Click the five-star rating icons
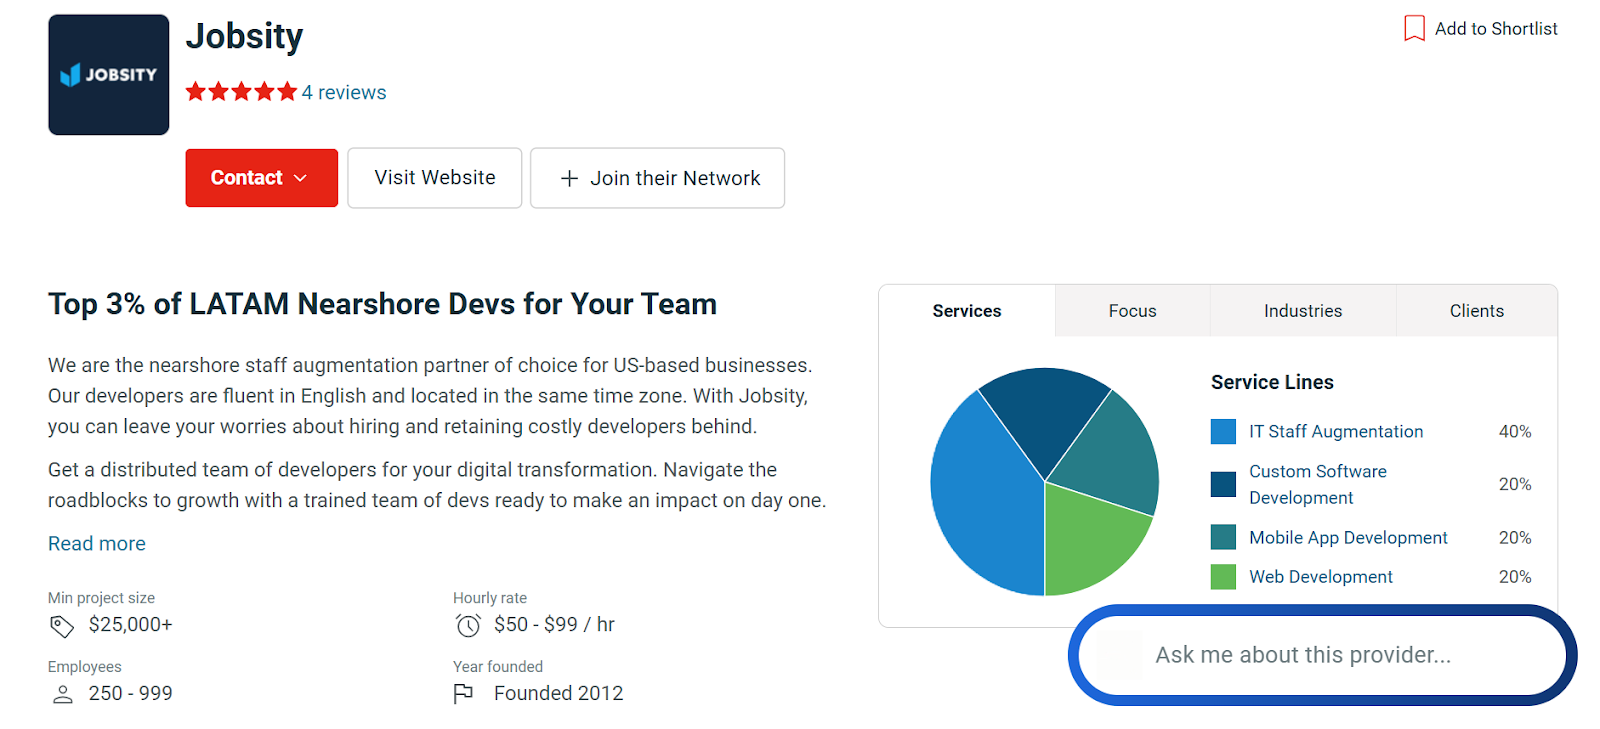Screen dimensions: 1600x729 241,92
